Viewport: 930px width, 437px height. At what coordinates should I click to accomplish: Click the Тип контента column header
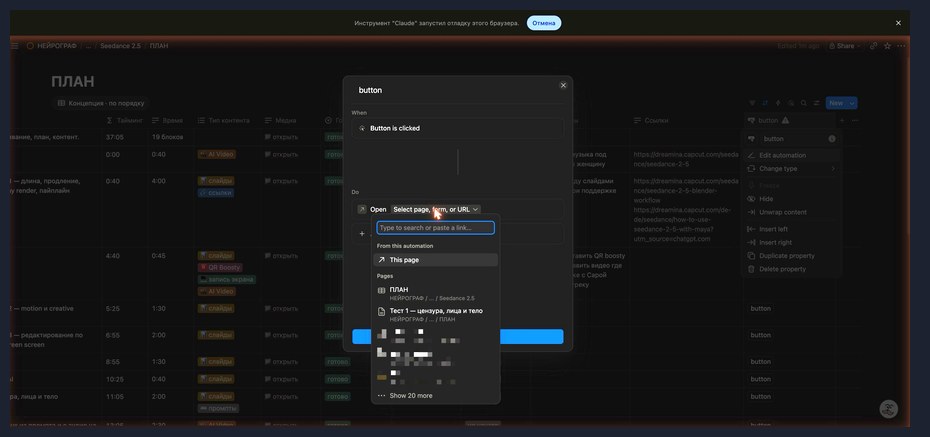[226, 120]
